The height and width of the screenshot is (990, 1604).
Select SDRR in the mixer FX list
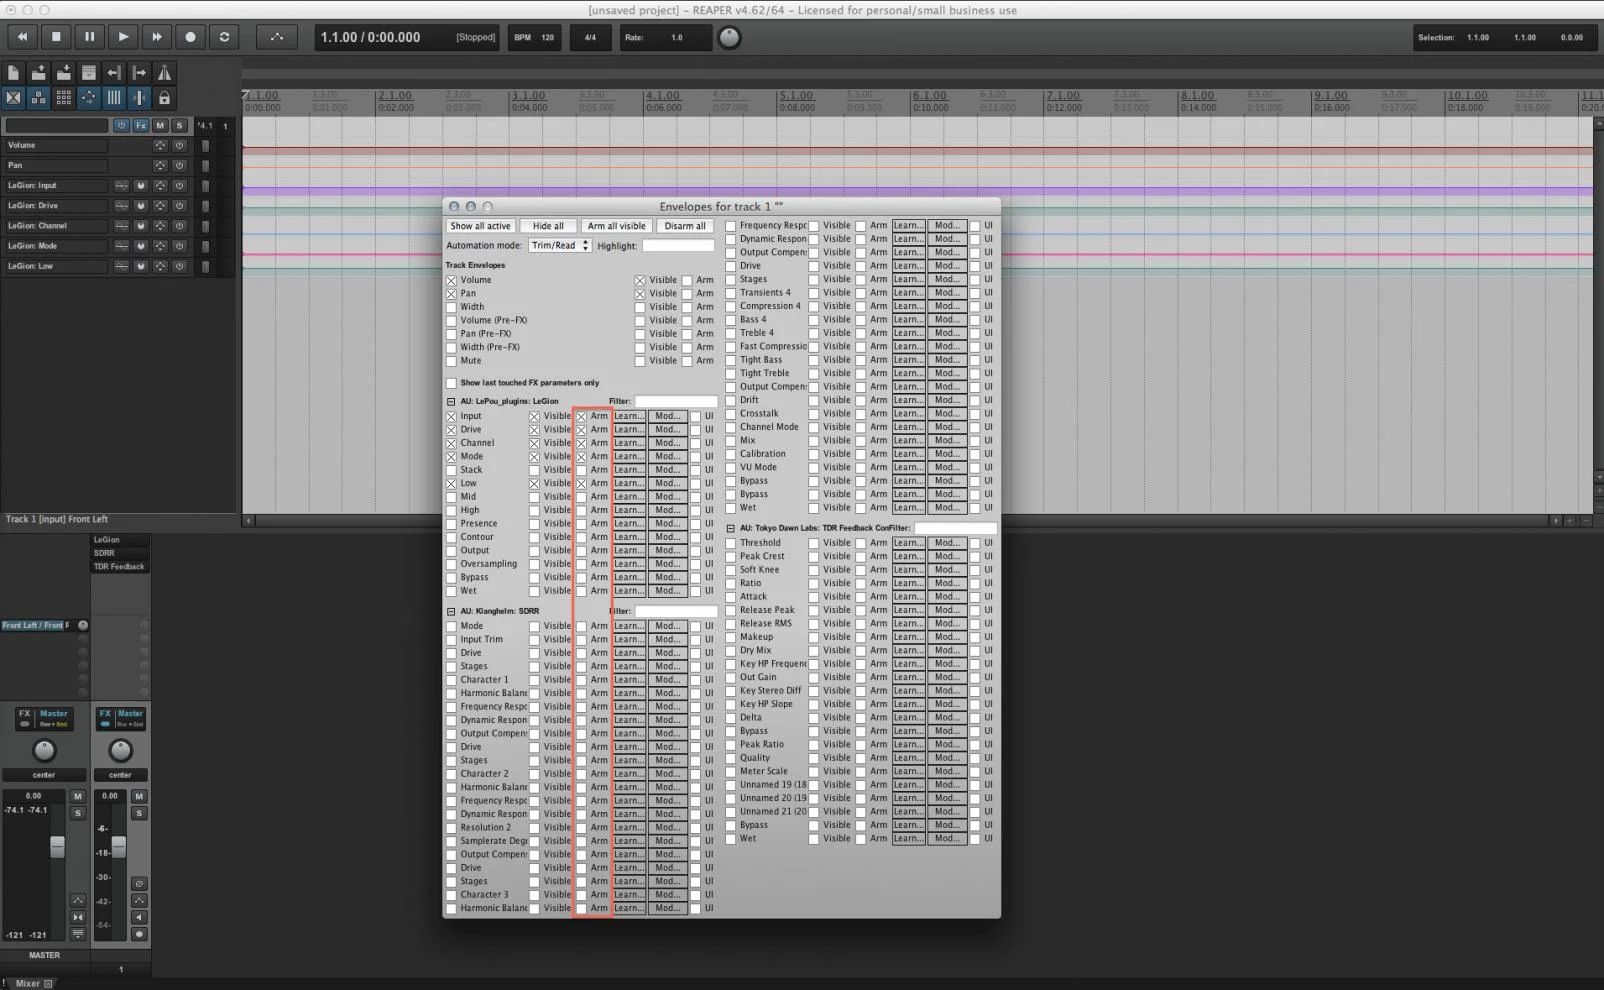click(x=105, y=553)
